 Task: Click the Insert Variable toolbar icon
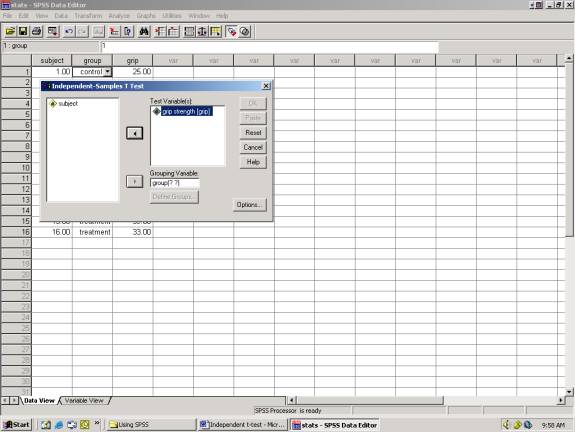(x=173, y=32)
